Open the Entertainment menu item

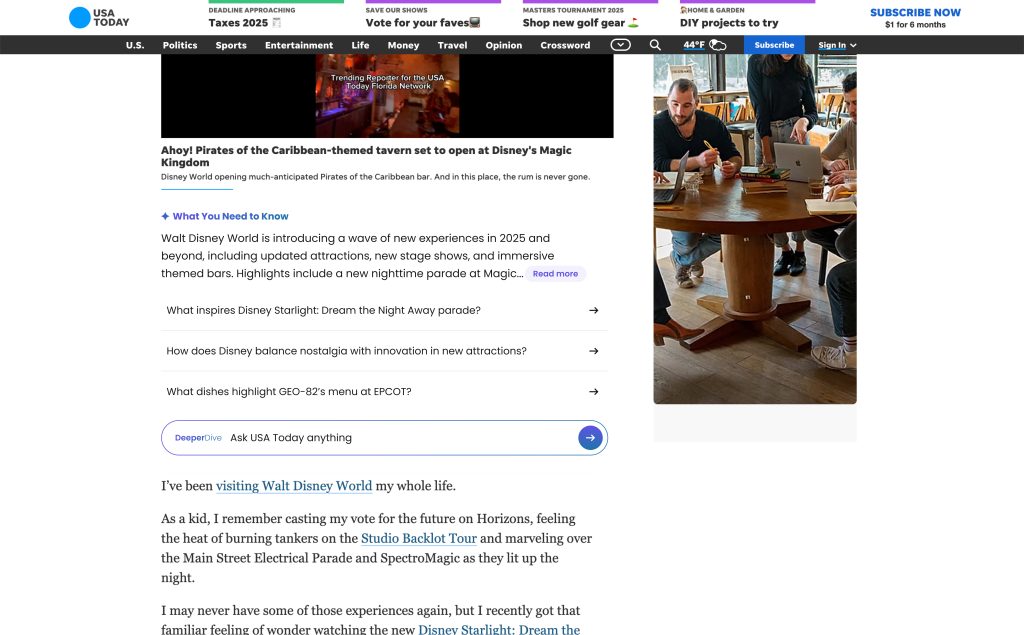[299, 45]
